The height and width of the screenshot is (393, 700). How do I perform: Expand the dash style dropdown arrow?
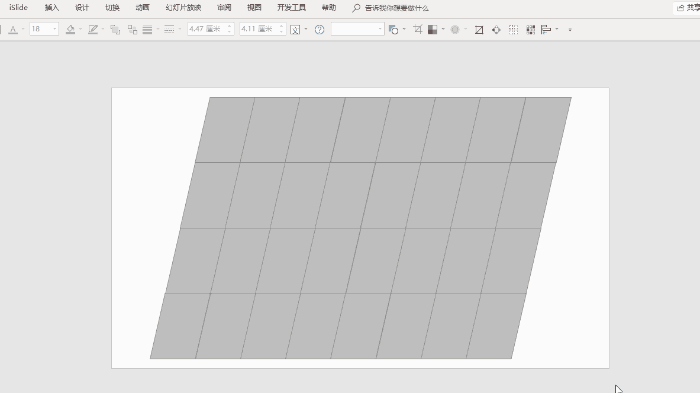(180, 29)
